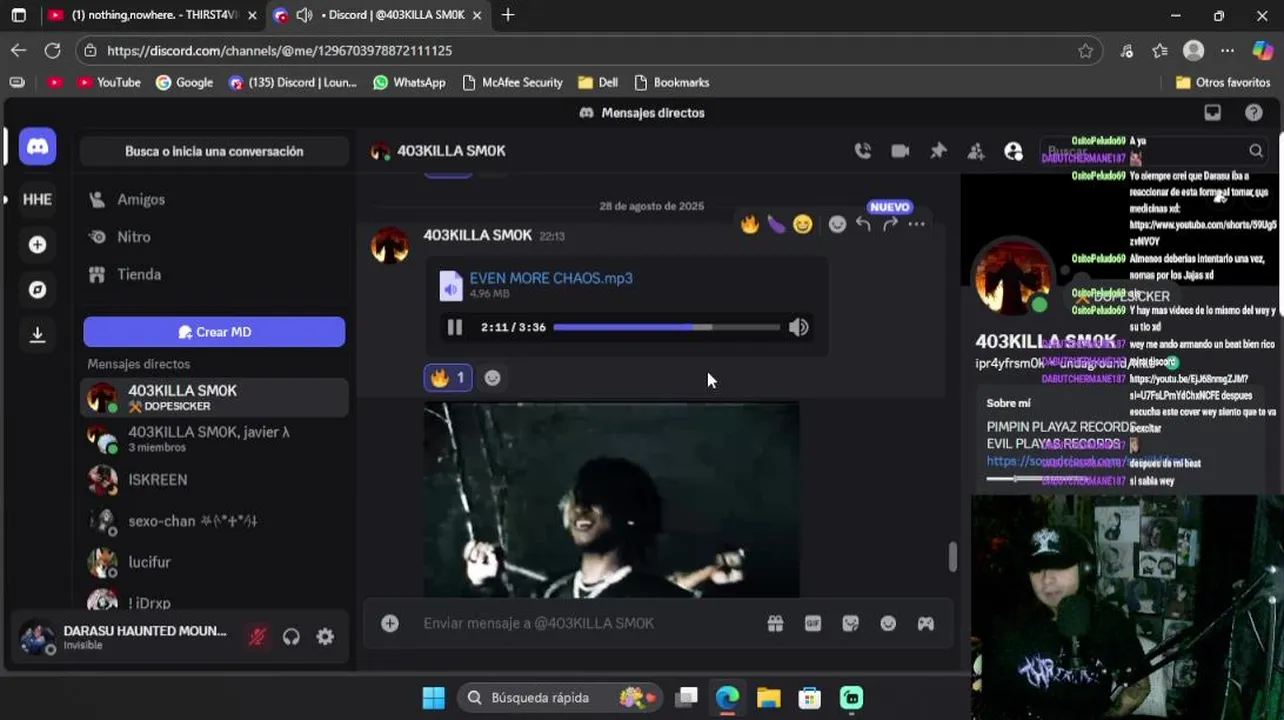The width and height of the screenshot is (1284, 720).
Task: Open ISKREEN direct message
Action: pos(214,480)
